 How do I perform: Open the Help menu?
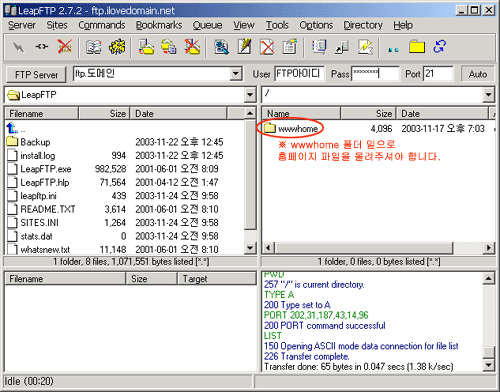[x=403, y=25]
